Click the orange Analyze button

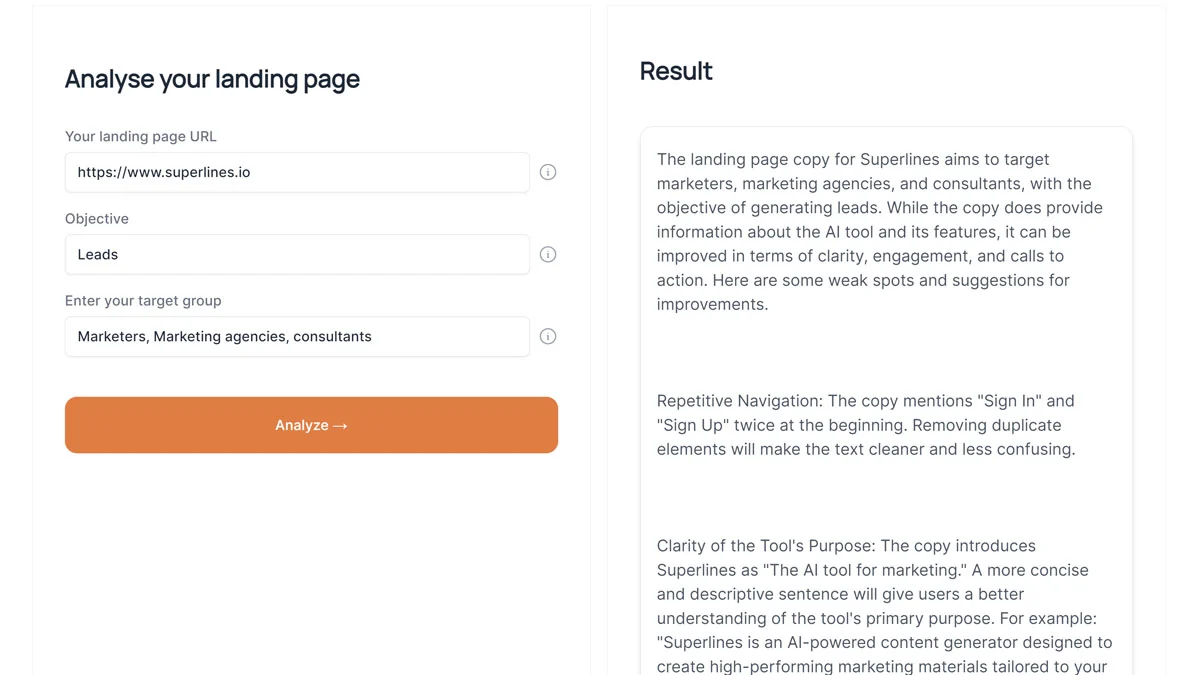point(311,425)
